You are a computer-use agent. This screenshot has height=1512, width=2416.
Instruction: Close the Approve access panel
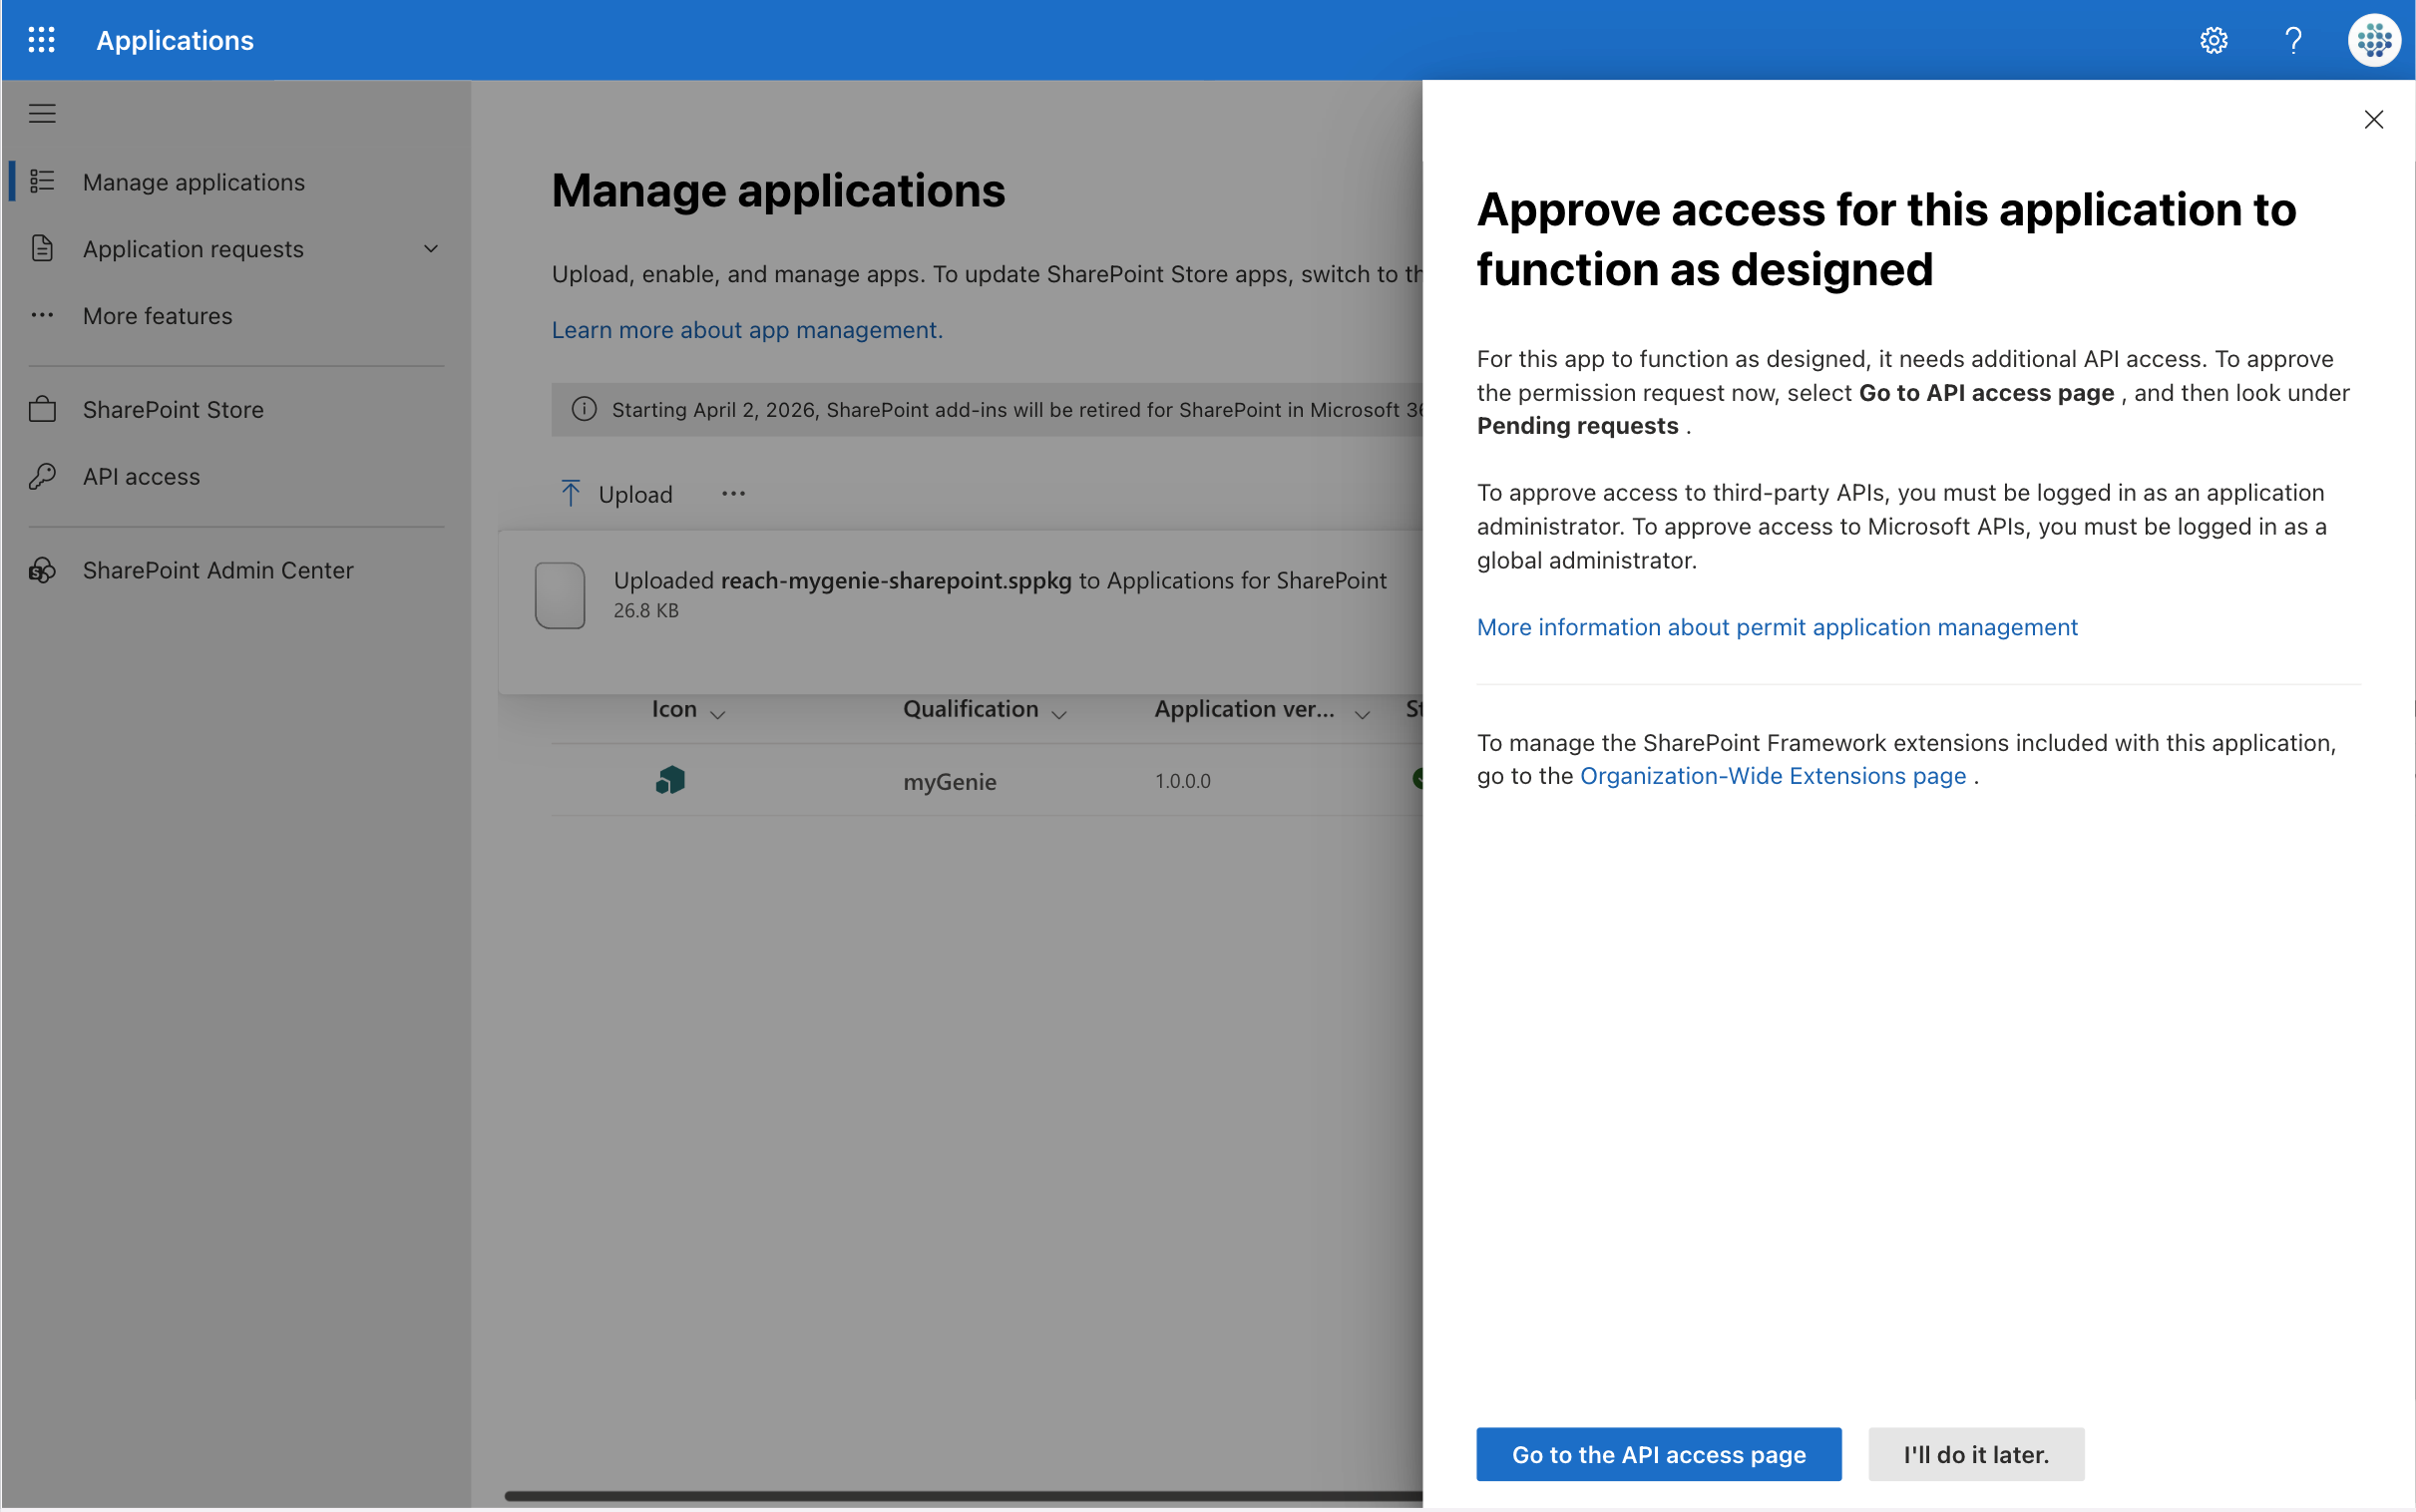[x=2373, y=120]
